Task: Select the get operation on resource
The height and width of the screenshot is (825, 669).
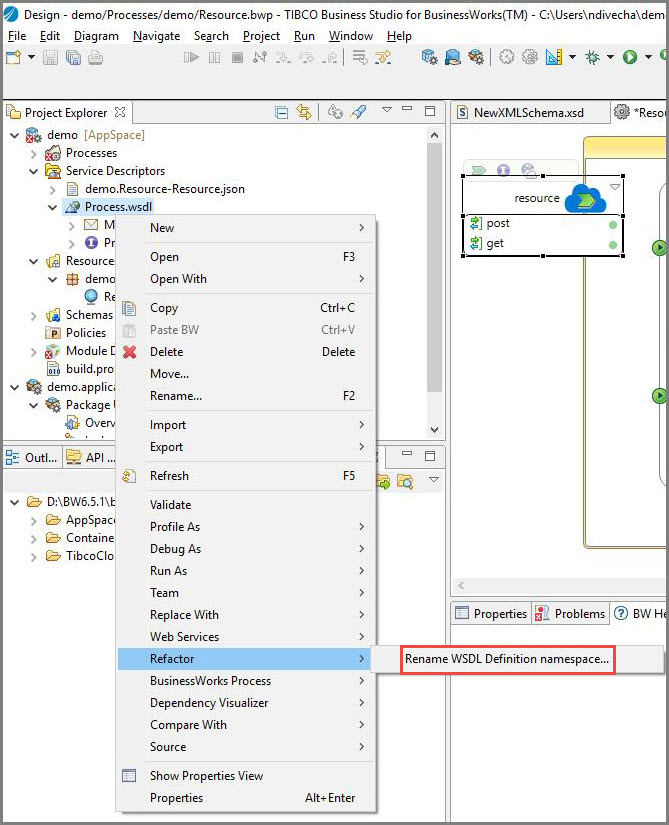Action: [x=495, y=243]
